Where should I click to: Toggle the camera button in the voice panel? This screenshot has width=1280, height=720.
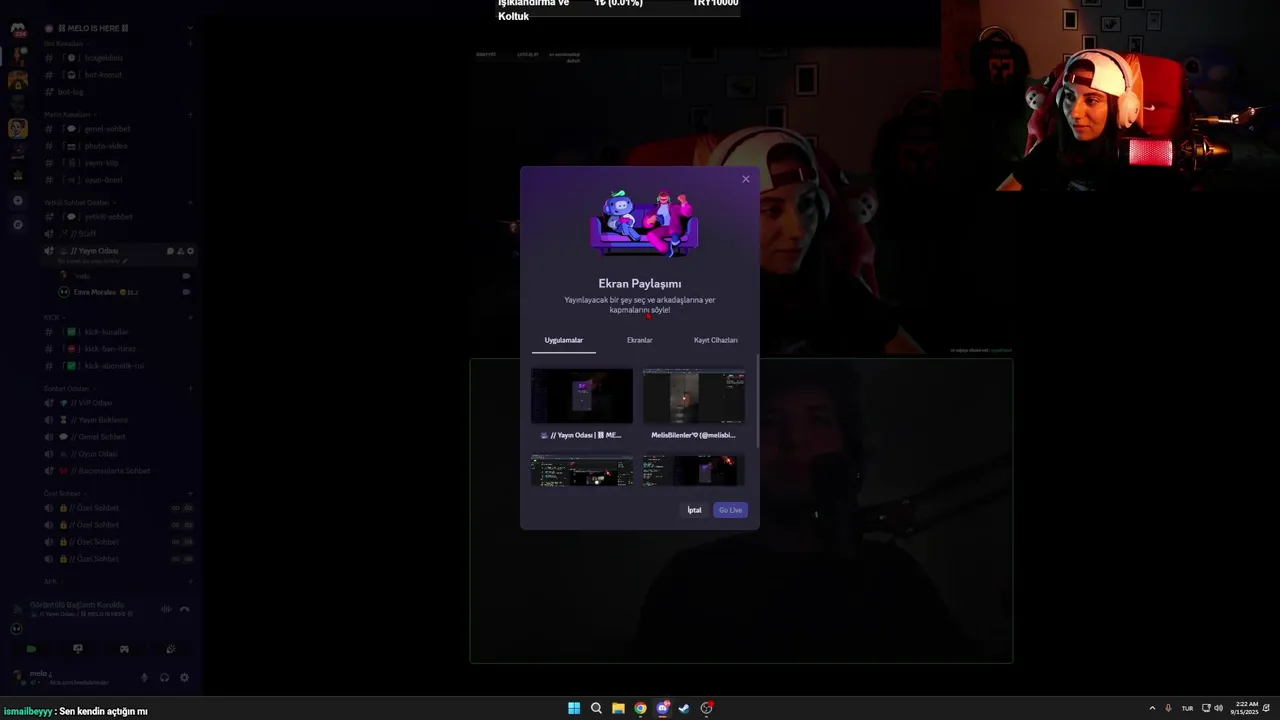pos(31,649)
